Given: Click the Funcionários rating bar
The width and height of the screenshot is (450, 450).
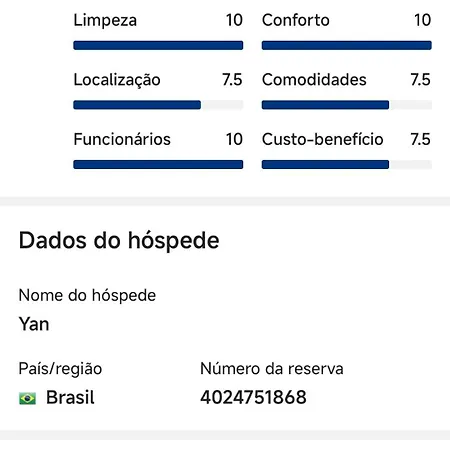Looking at the screenshot, I should [x=158, y=164].
